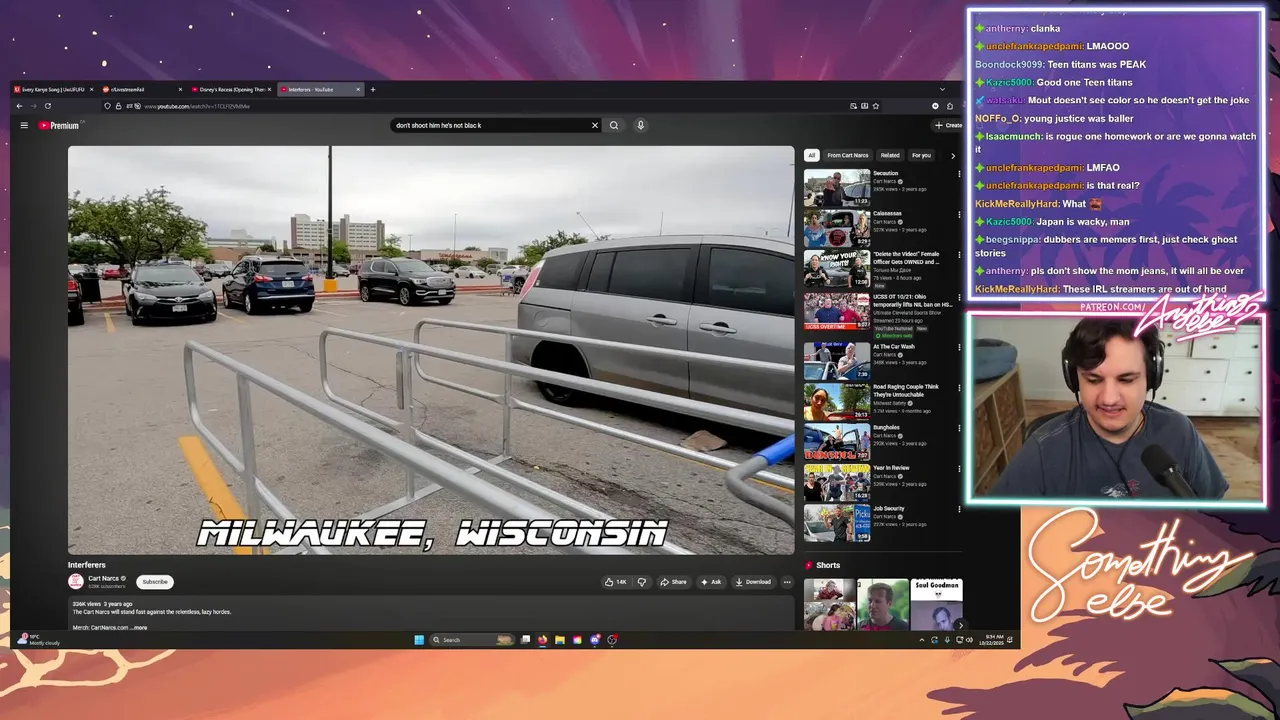
Task: Expand the description with ...more
Action: 139,628
